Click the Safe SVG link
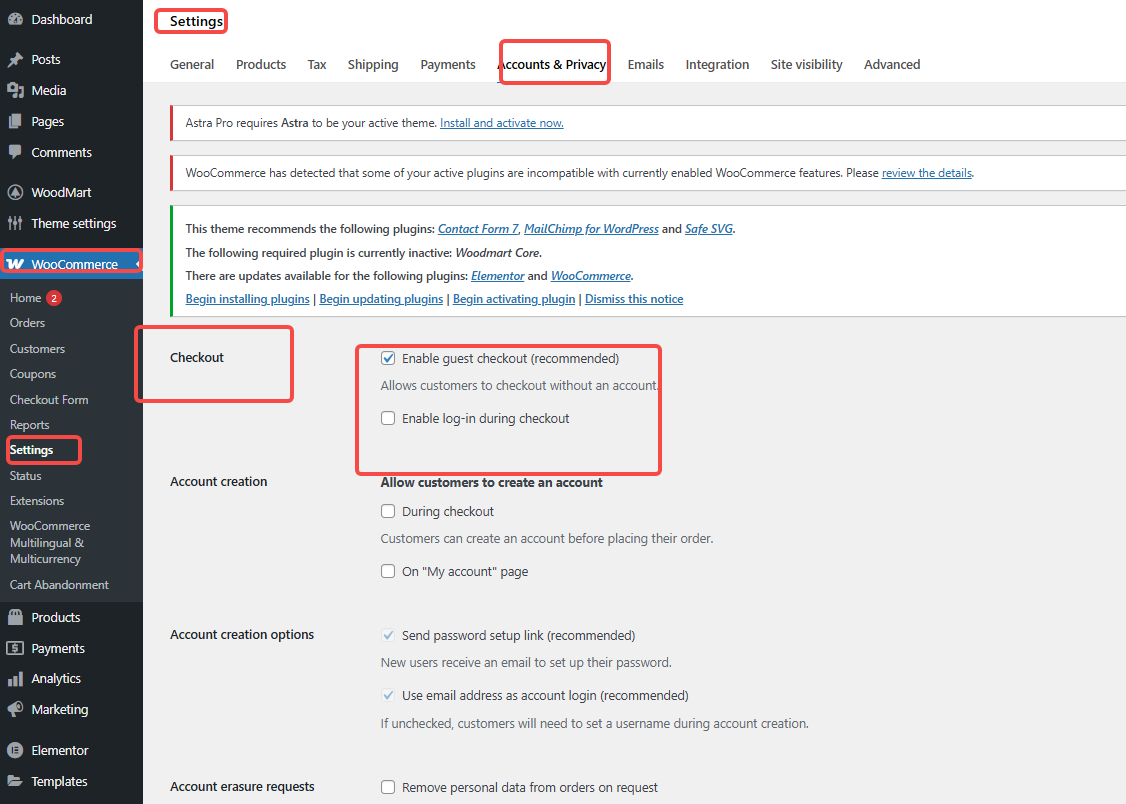Viewport: 1126px width, 804px height. point(709,229)
